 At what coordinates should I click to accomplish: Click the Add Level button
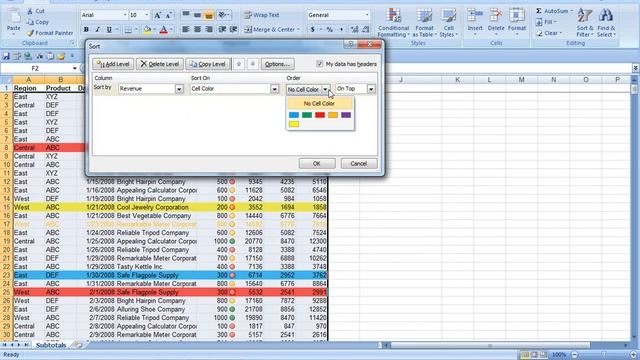click(x=113, y=64)
